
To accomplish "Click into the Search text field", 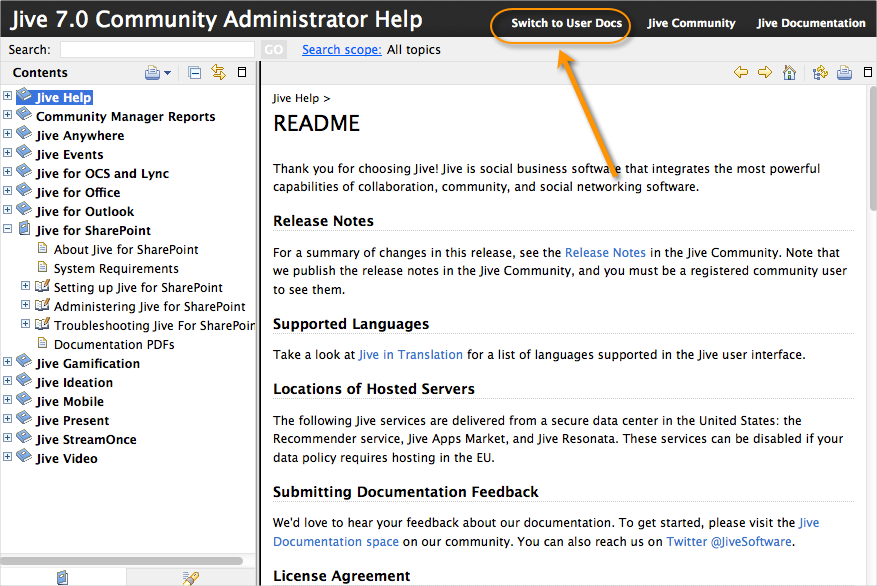I will click(x=157, y=50).
